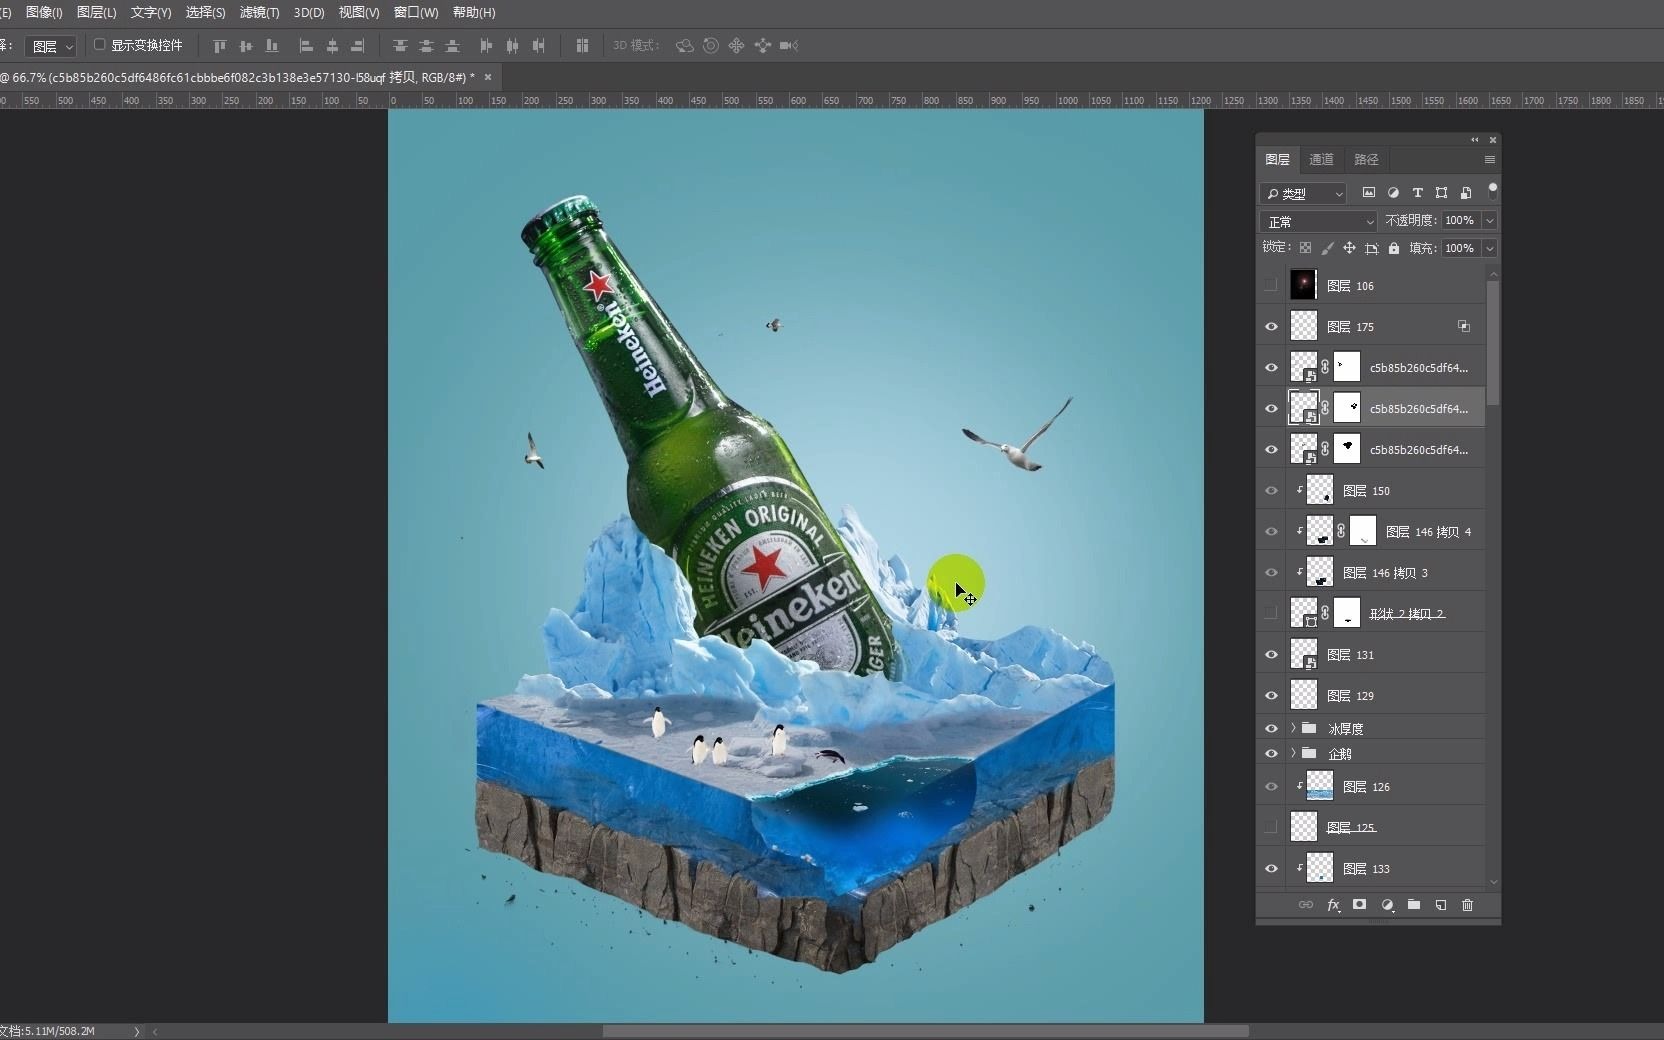The height and width of the screenshot is (1040, 1664).
Task: Switch to the 路径 tab
Action: tap(1366, 159)
